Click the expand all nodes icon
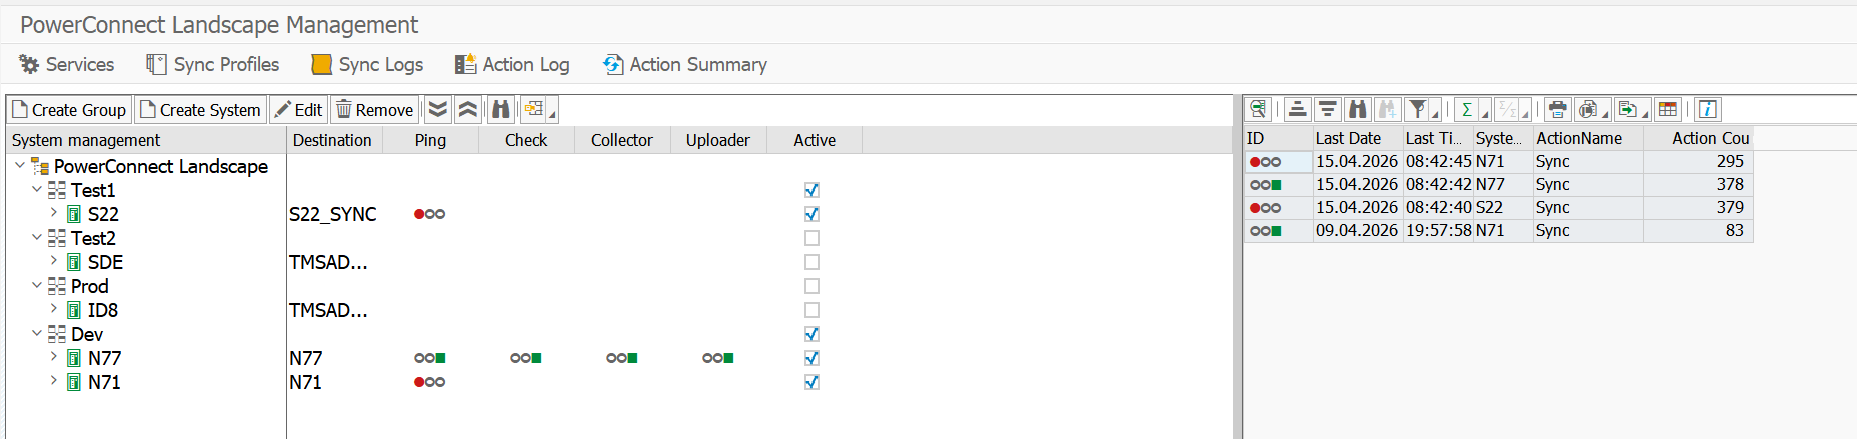The height and width of the screenshot is (439, 1857). (x=438, y=110)
